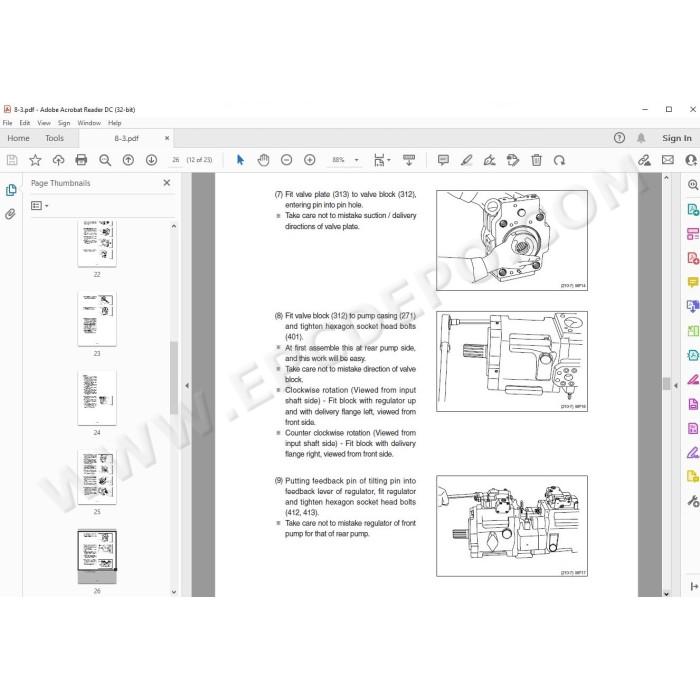Viewport: 700px width, 700px height.
Task: Open More Tools wrench icon in right pane
Action: click(x=693, y=501)
